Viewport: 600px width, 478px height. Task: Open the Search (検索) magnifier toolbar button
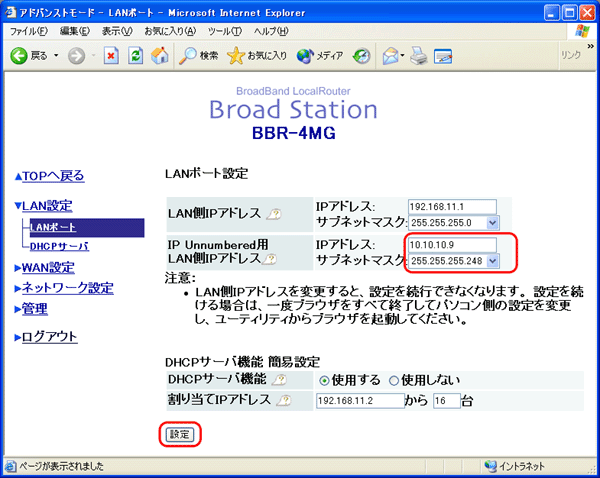pos(199,56)
